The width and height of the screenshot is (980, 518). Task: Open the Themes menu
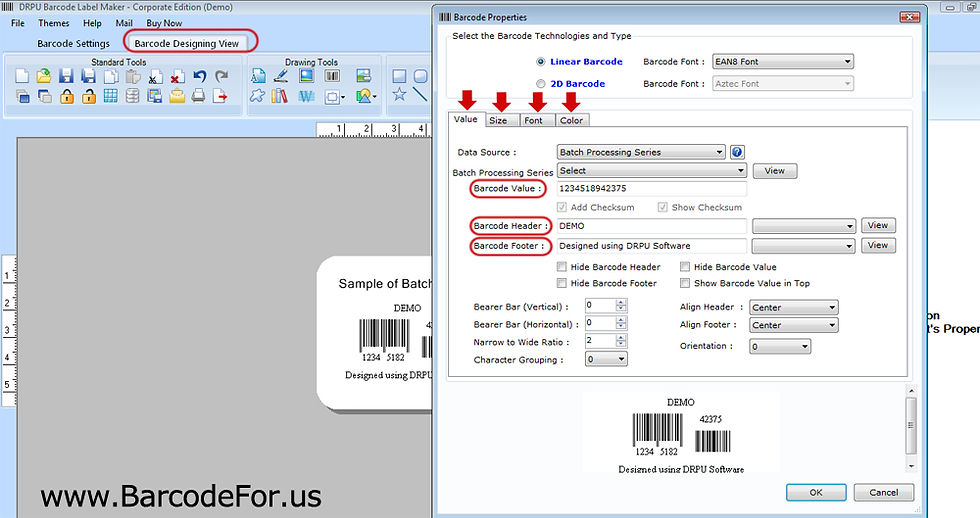coord(54,23)
